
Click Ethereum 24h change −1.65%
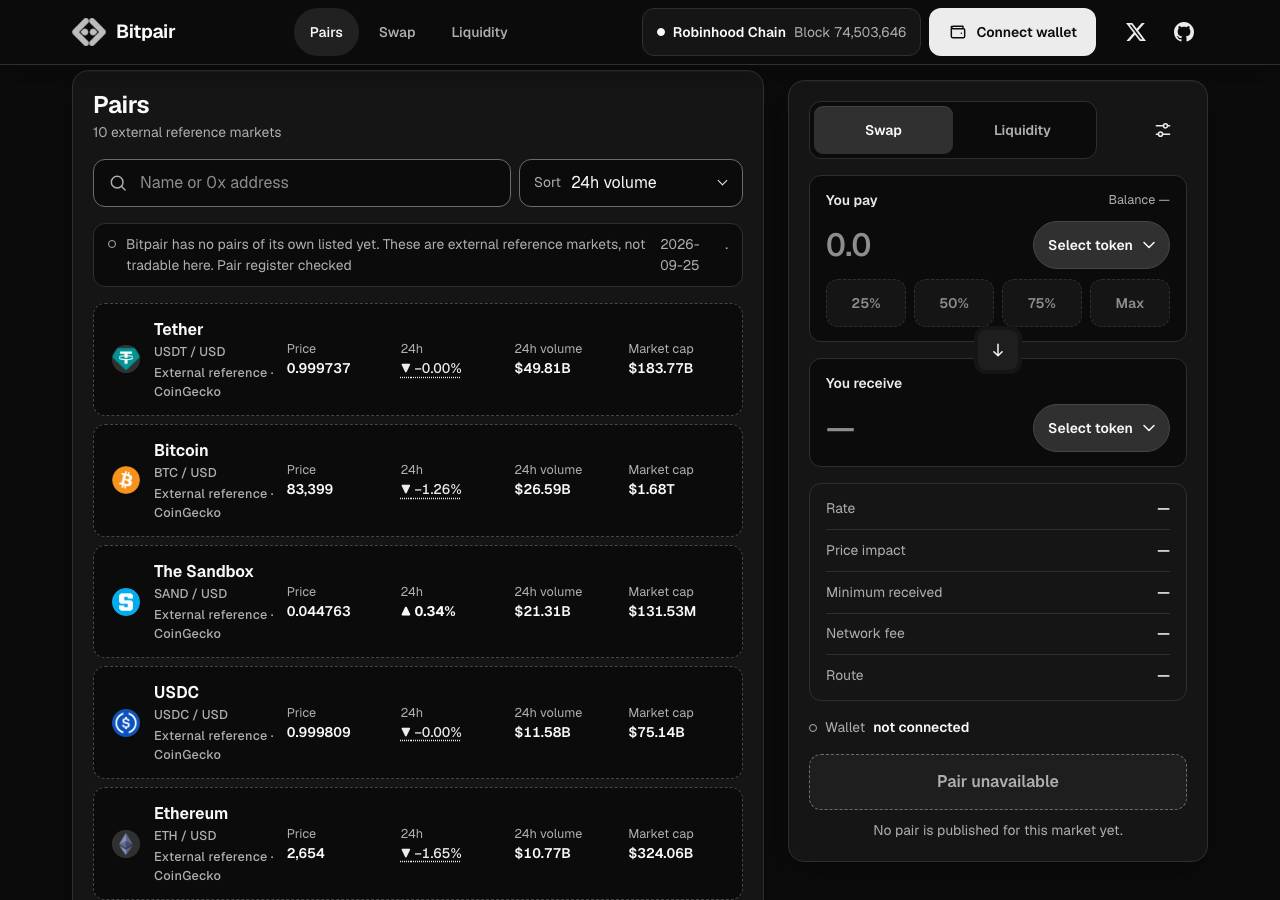click(x=431, y=853)
